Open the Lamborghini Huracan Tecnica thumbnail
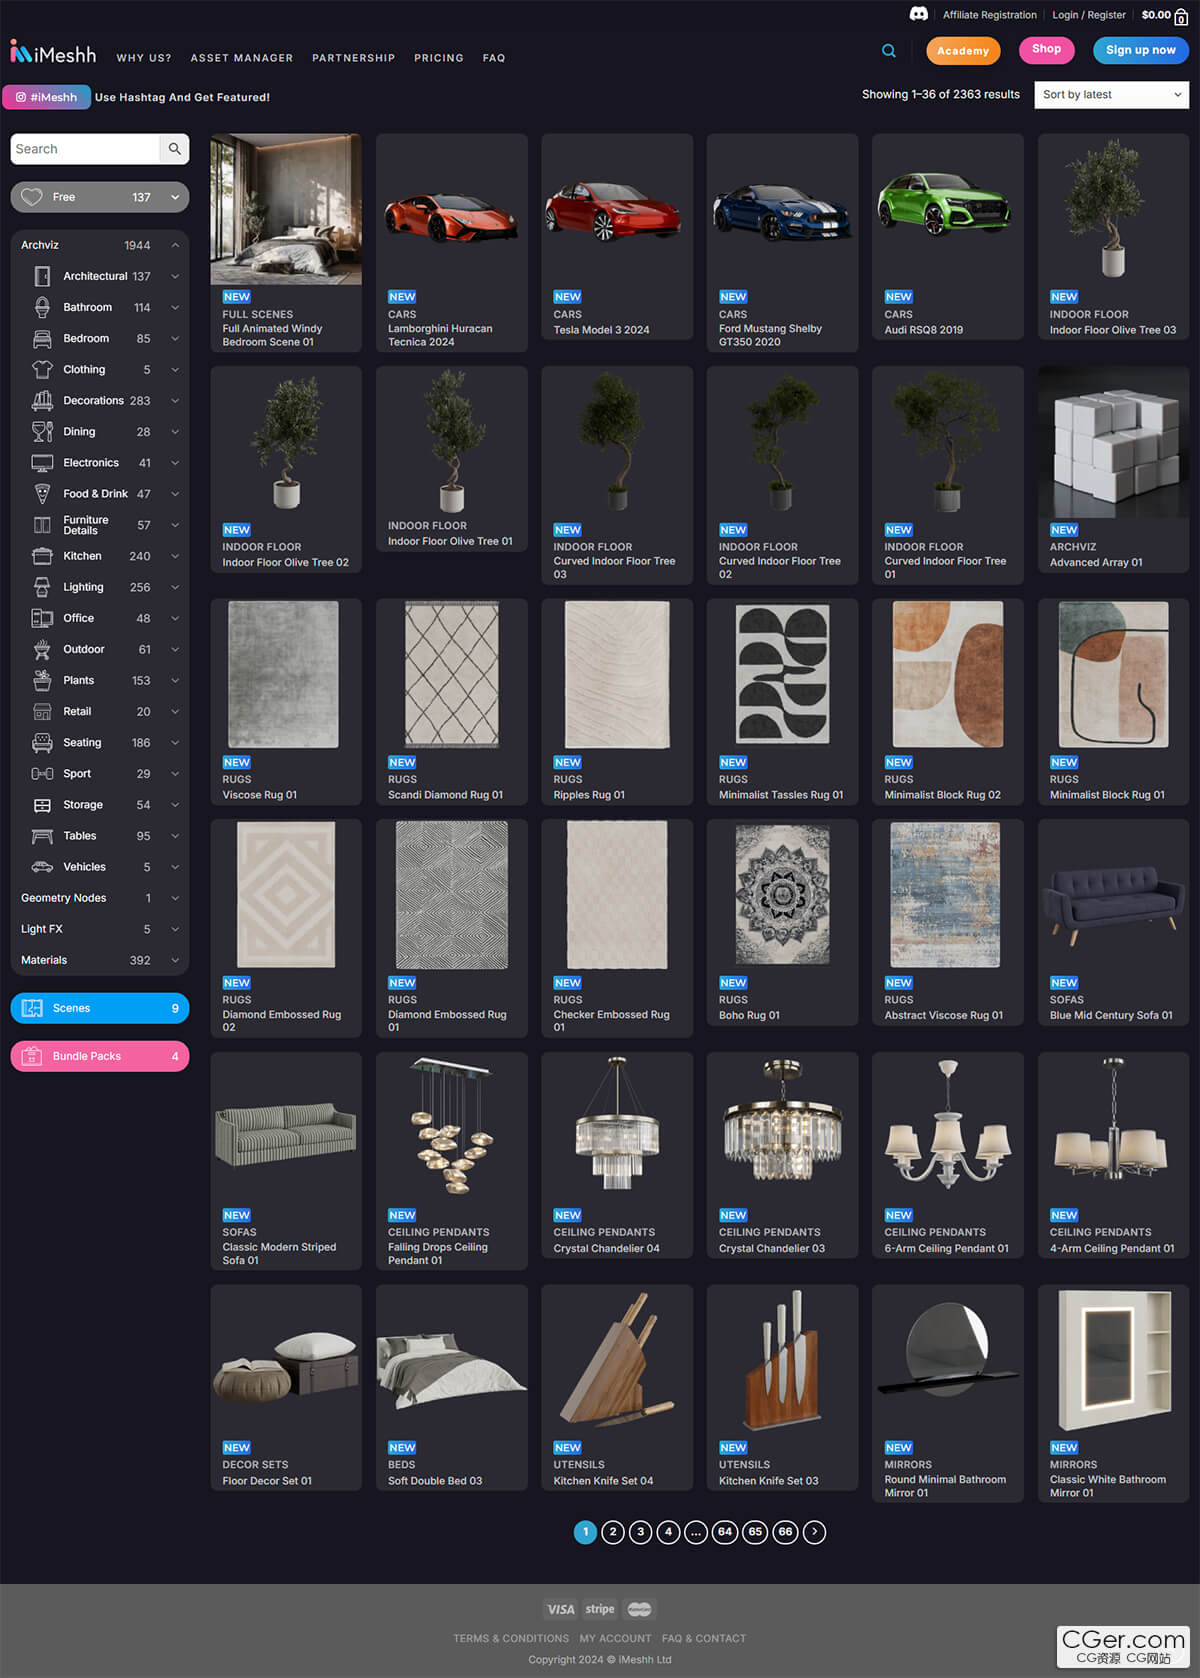Screen dimensions: 1200x1678 coord(452,209)
